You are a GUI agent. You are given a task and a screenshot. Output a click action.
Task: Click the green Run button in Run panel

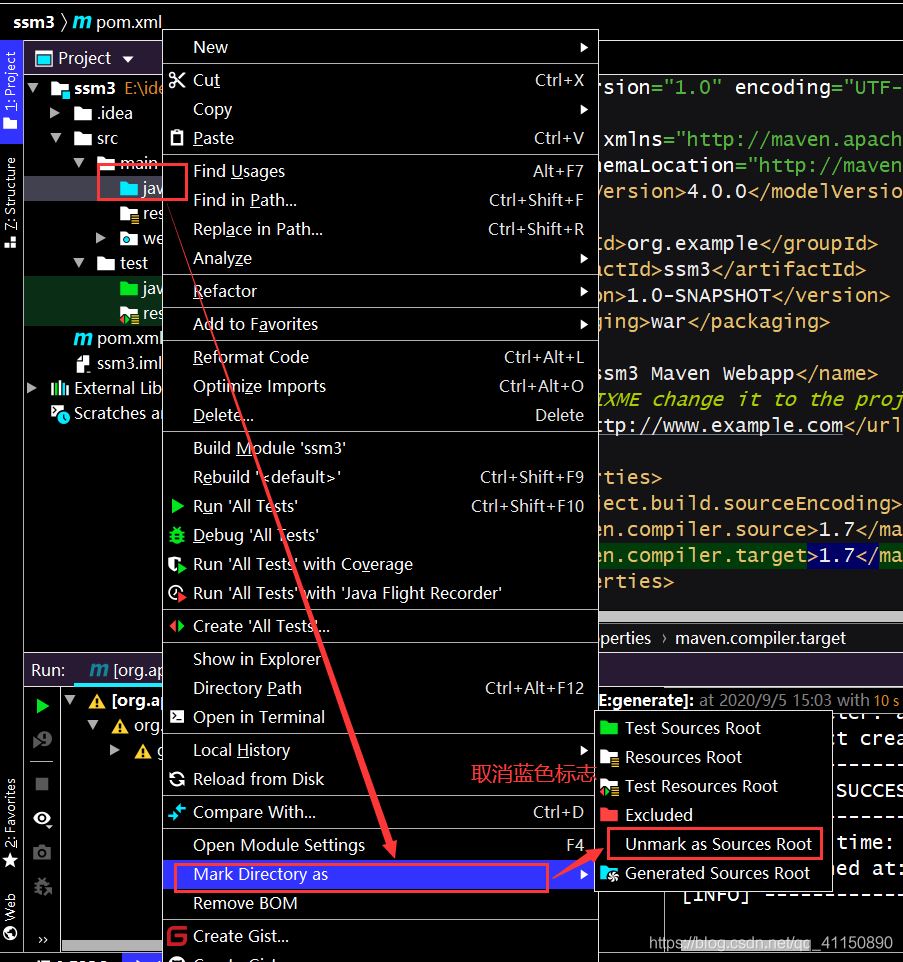42,706
